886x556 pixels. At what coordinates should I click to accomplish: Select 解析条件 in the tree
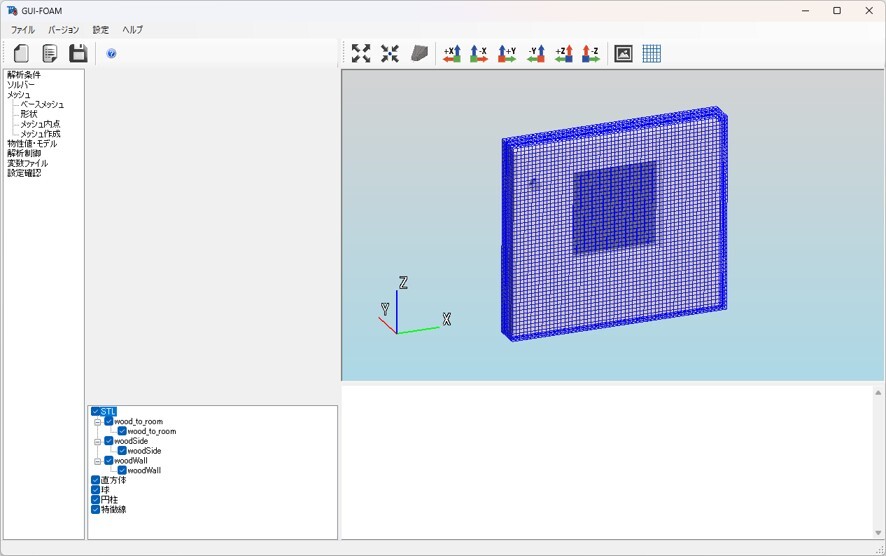(24, 75)
